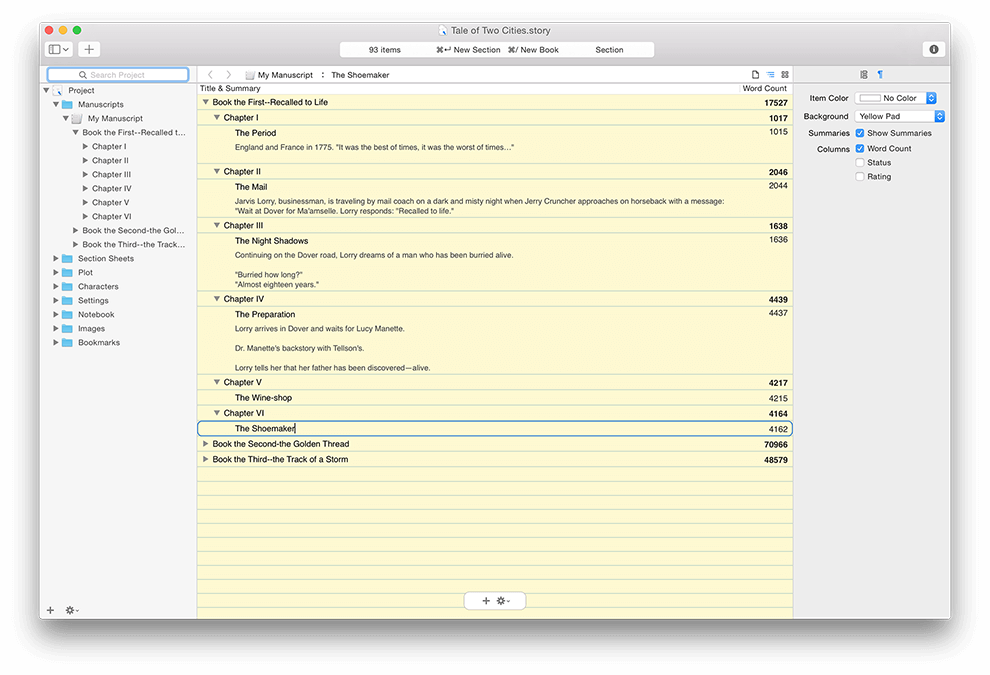Screen dimensions: 990x675
Task: Go forward with the right navigation arrow
Action: pos(229,75)
